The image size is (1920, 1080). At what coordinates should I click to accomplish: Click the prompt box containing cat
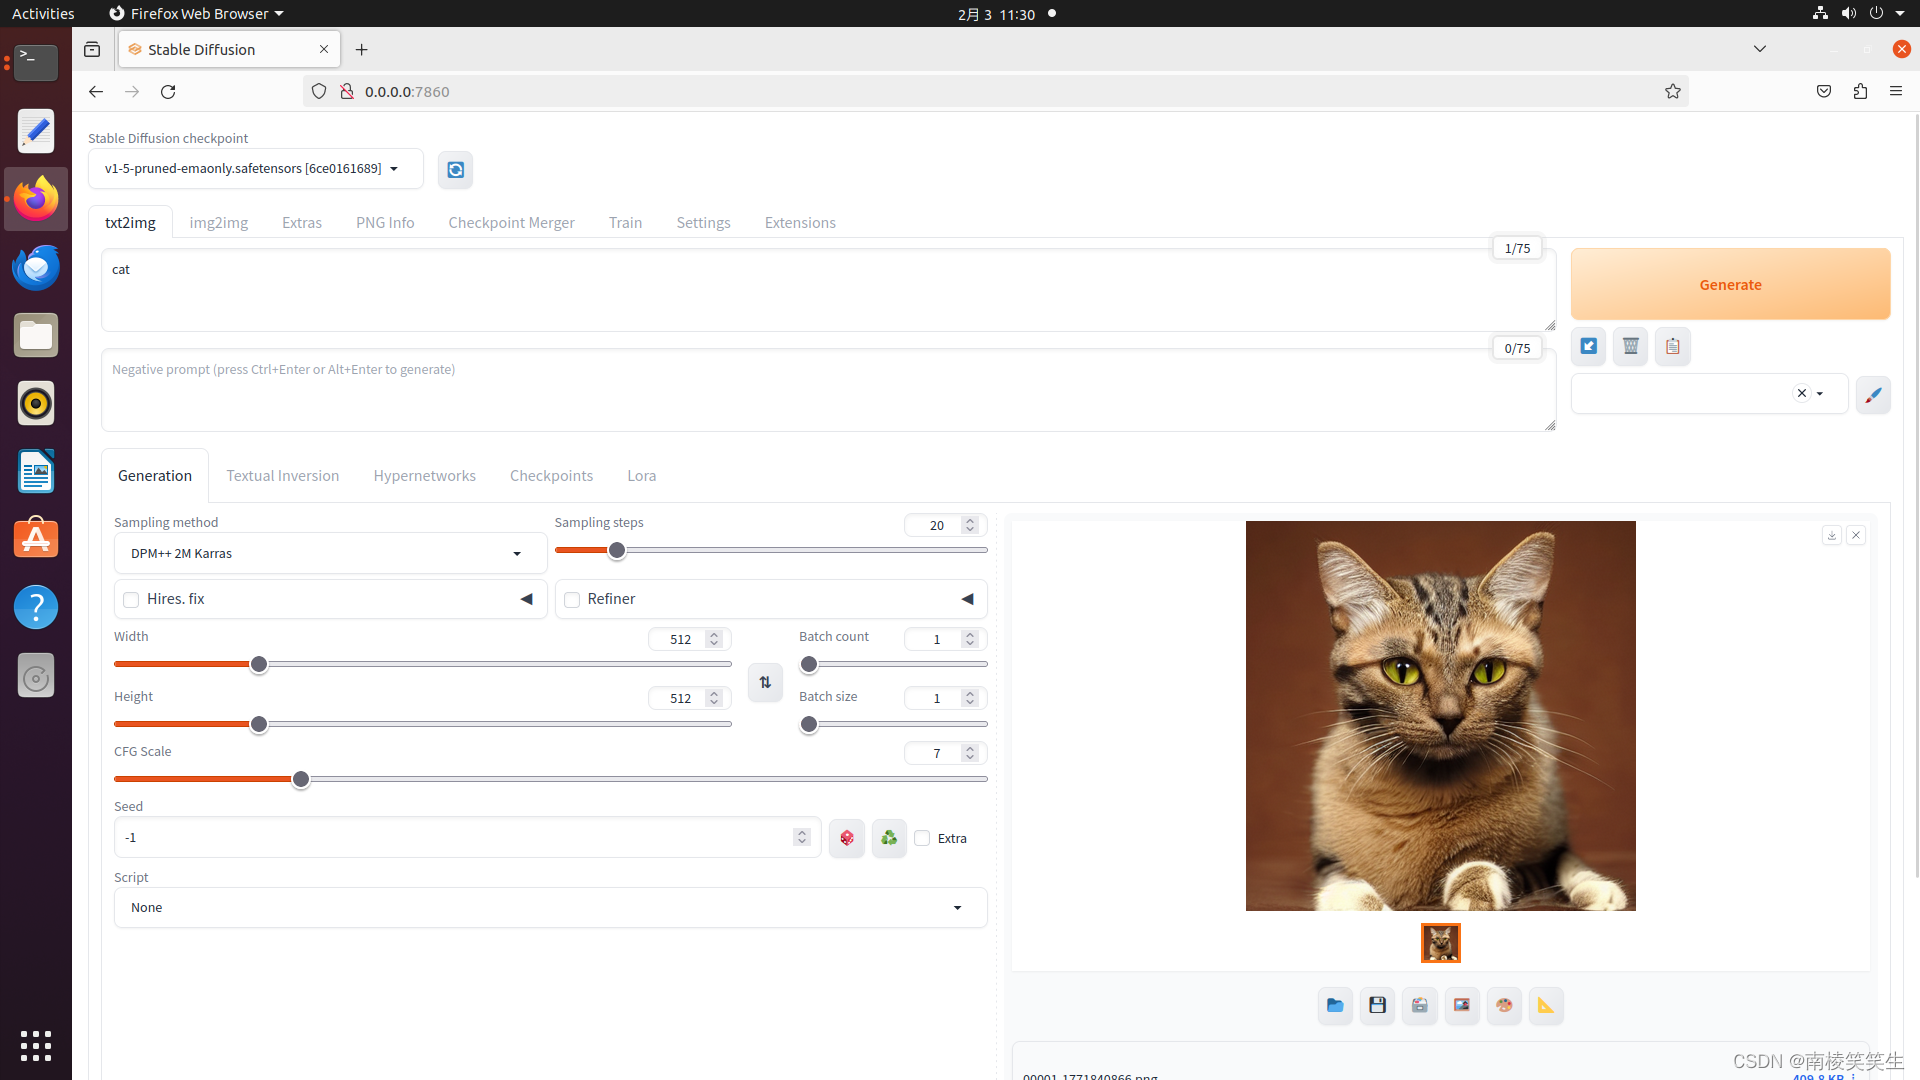pos(828,290)
